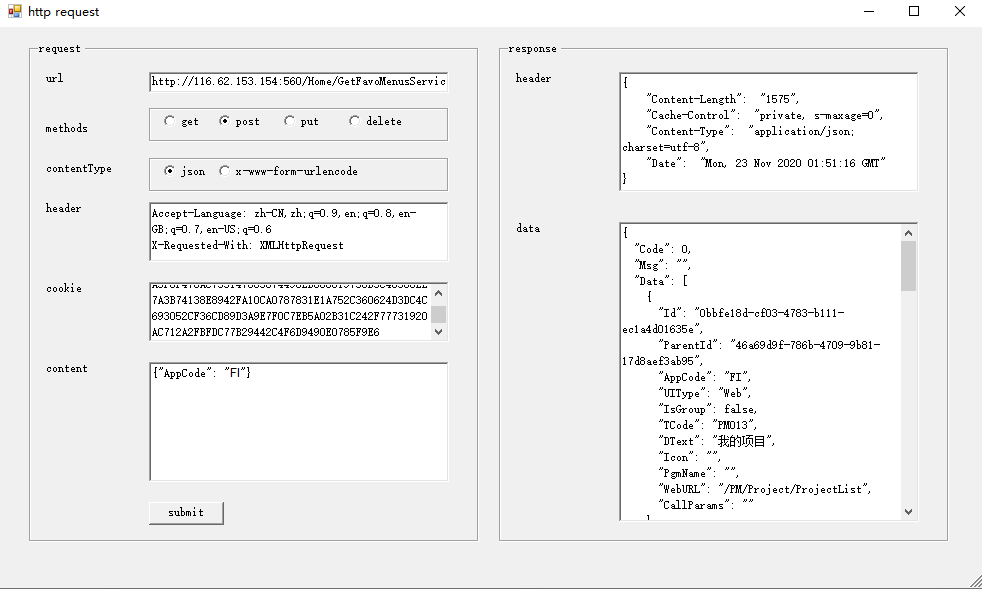Set contentType to x-www-form-urlencode

click(x=225, y=171)
